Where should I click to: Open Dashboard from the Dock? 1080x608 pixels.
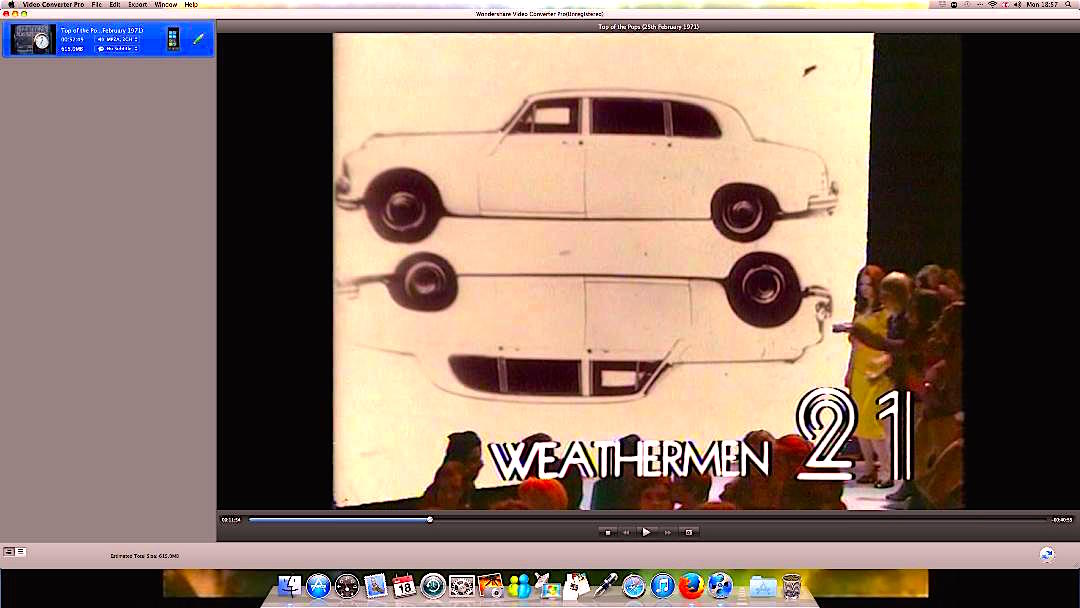click(x=346, y=586)
